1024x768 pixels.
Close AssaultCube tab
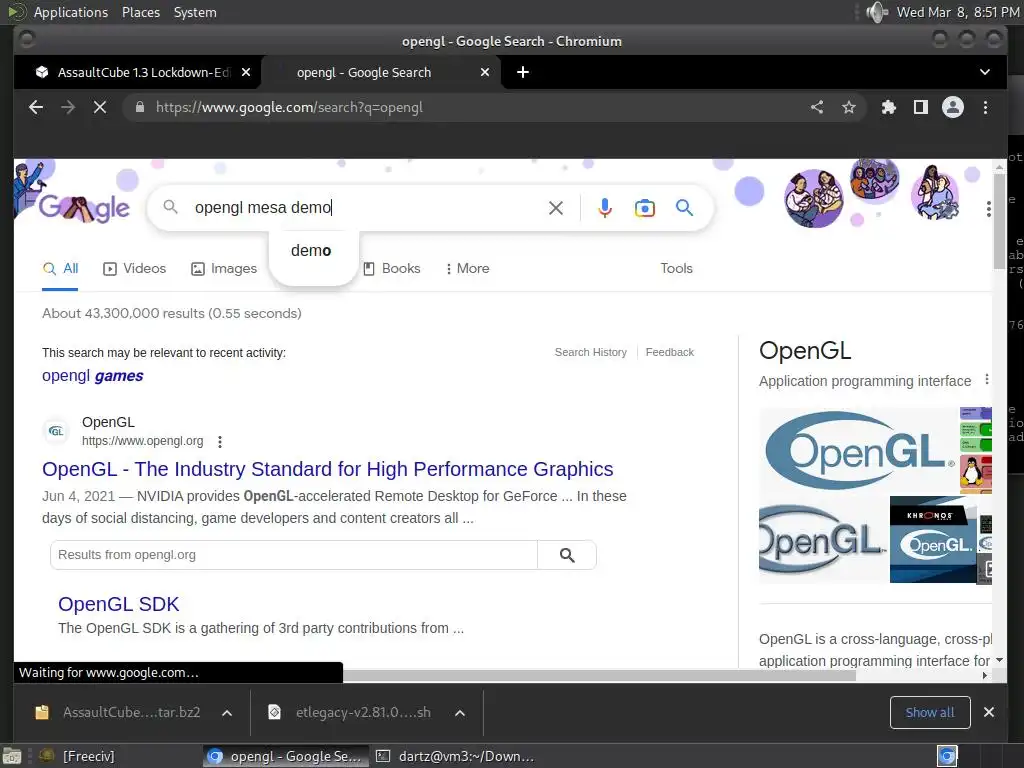pyautogui.click(x=246, y=72)
